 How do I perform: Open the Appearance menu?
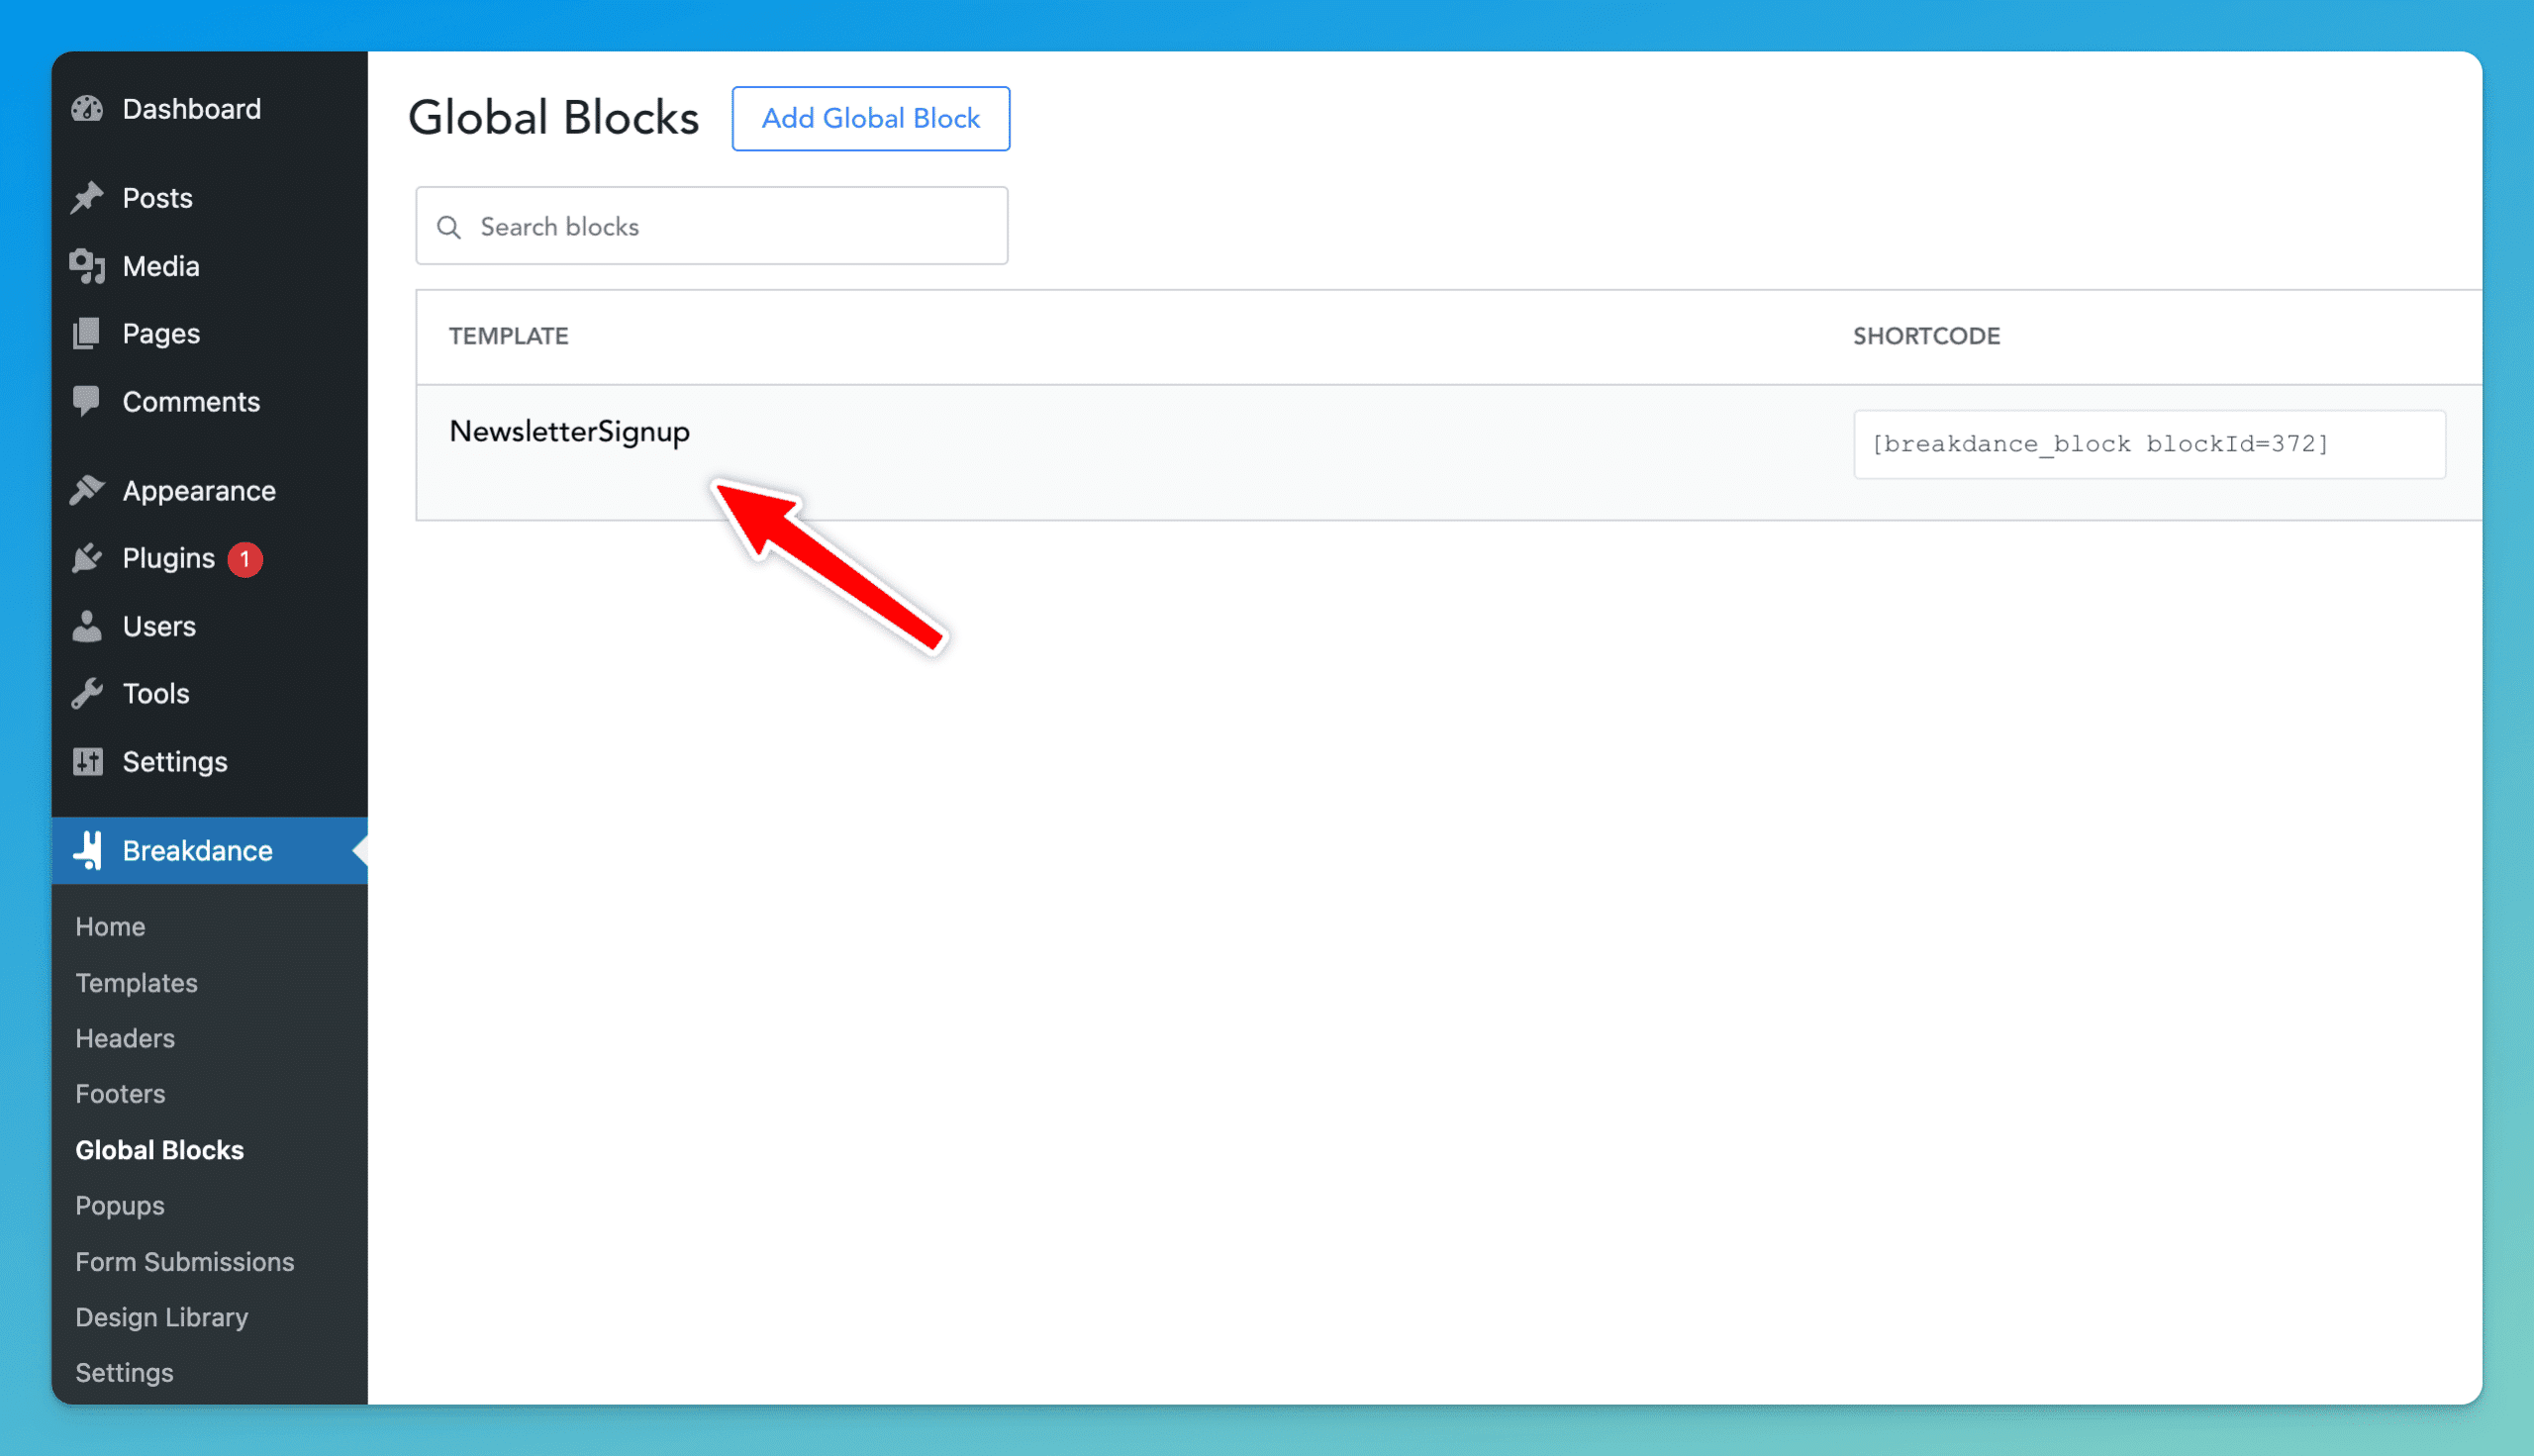pyautogui.click(x=210, y=490)
